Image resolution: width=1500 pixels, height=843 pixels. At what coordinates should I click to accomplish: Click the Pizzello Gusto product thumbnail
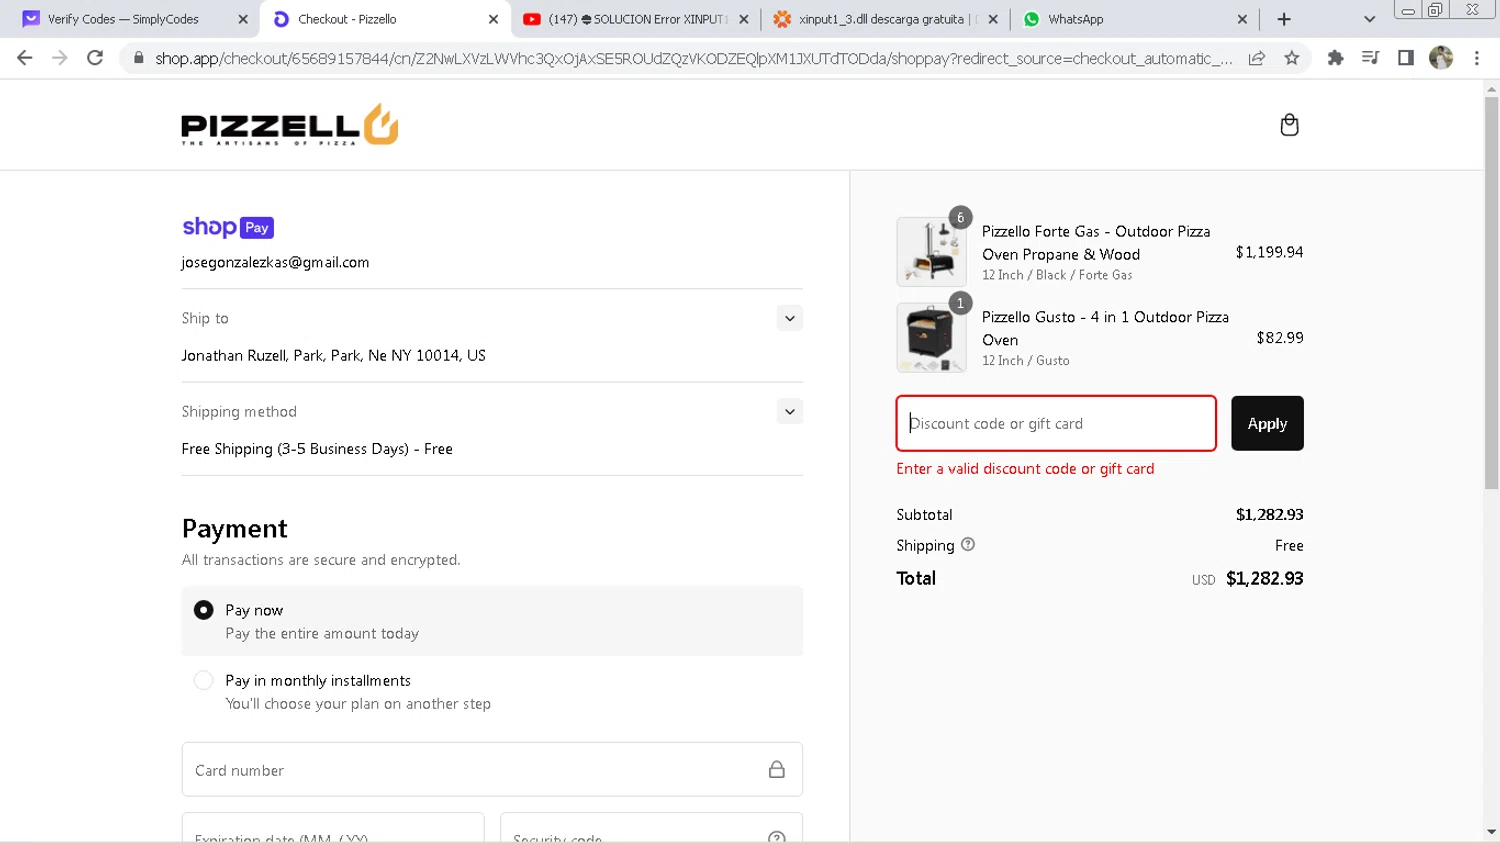pos(931,338)
